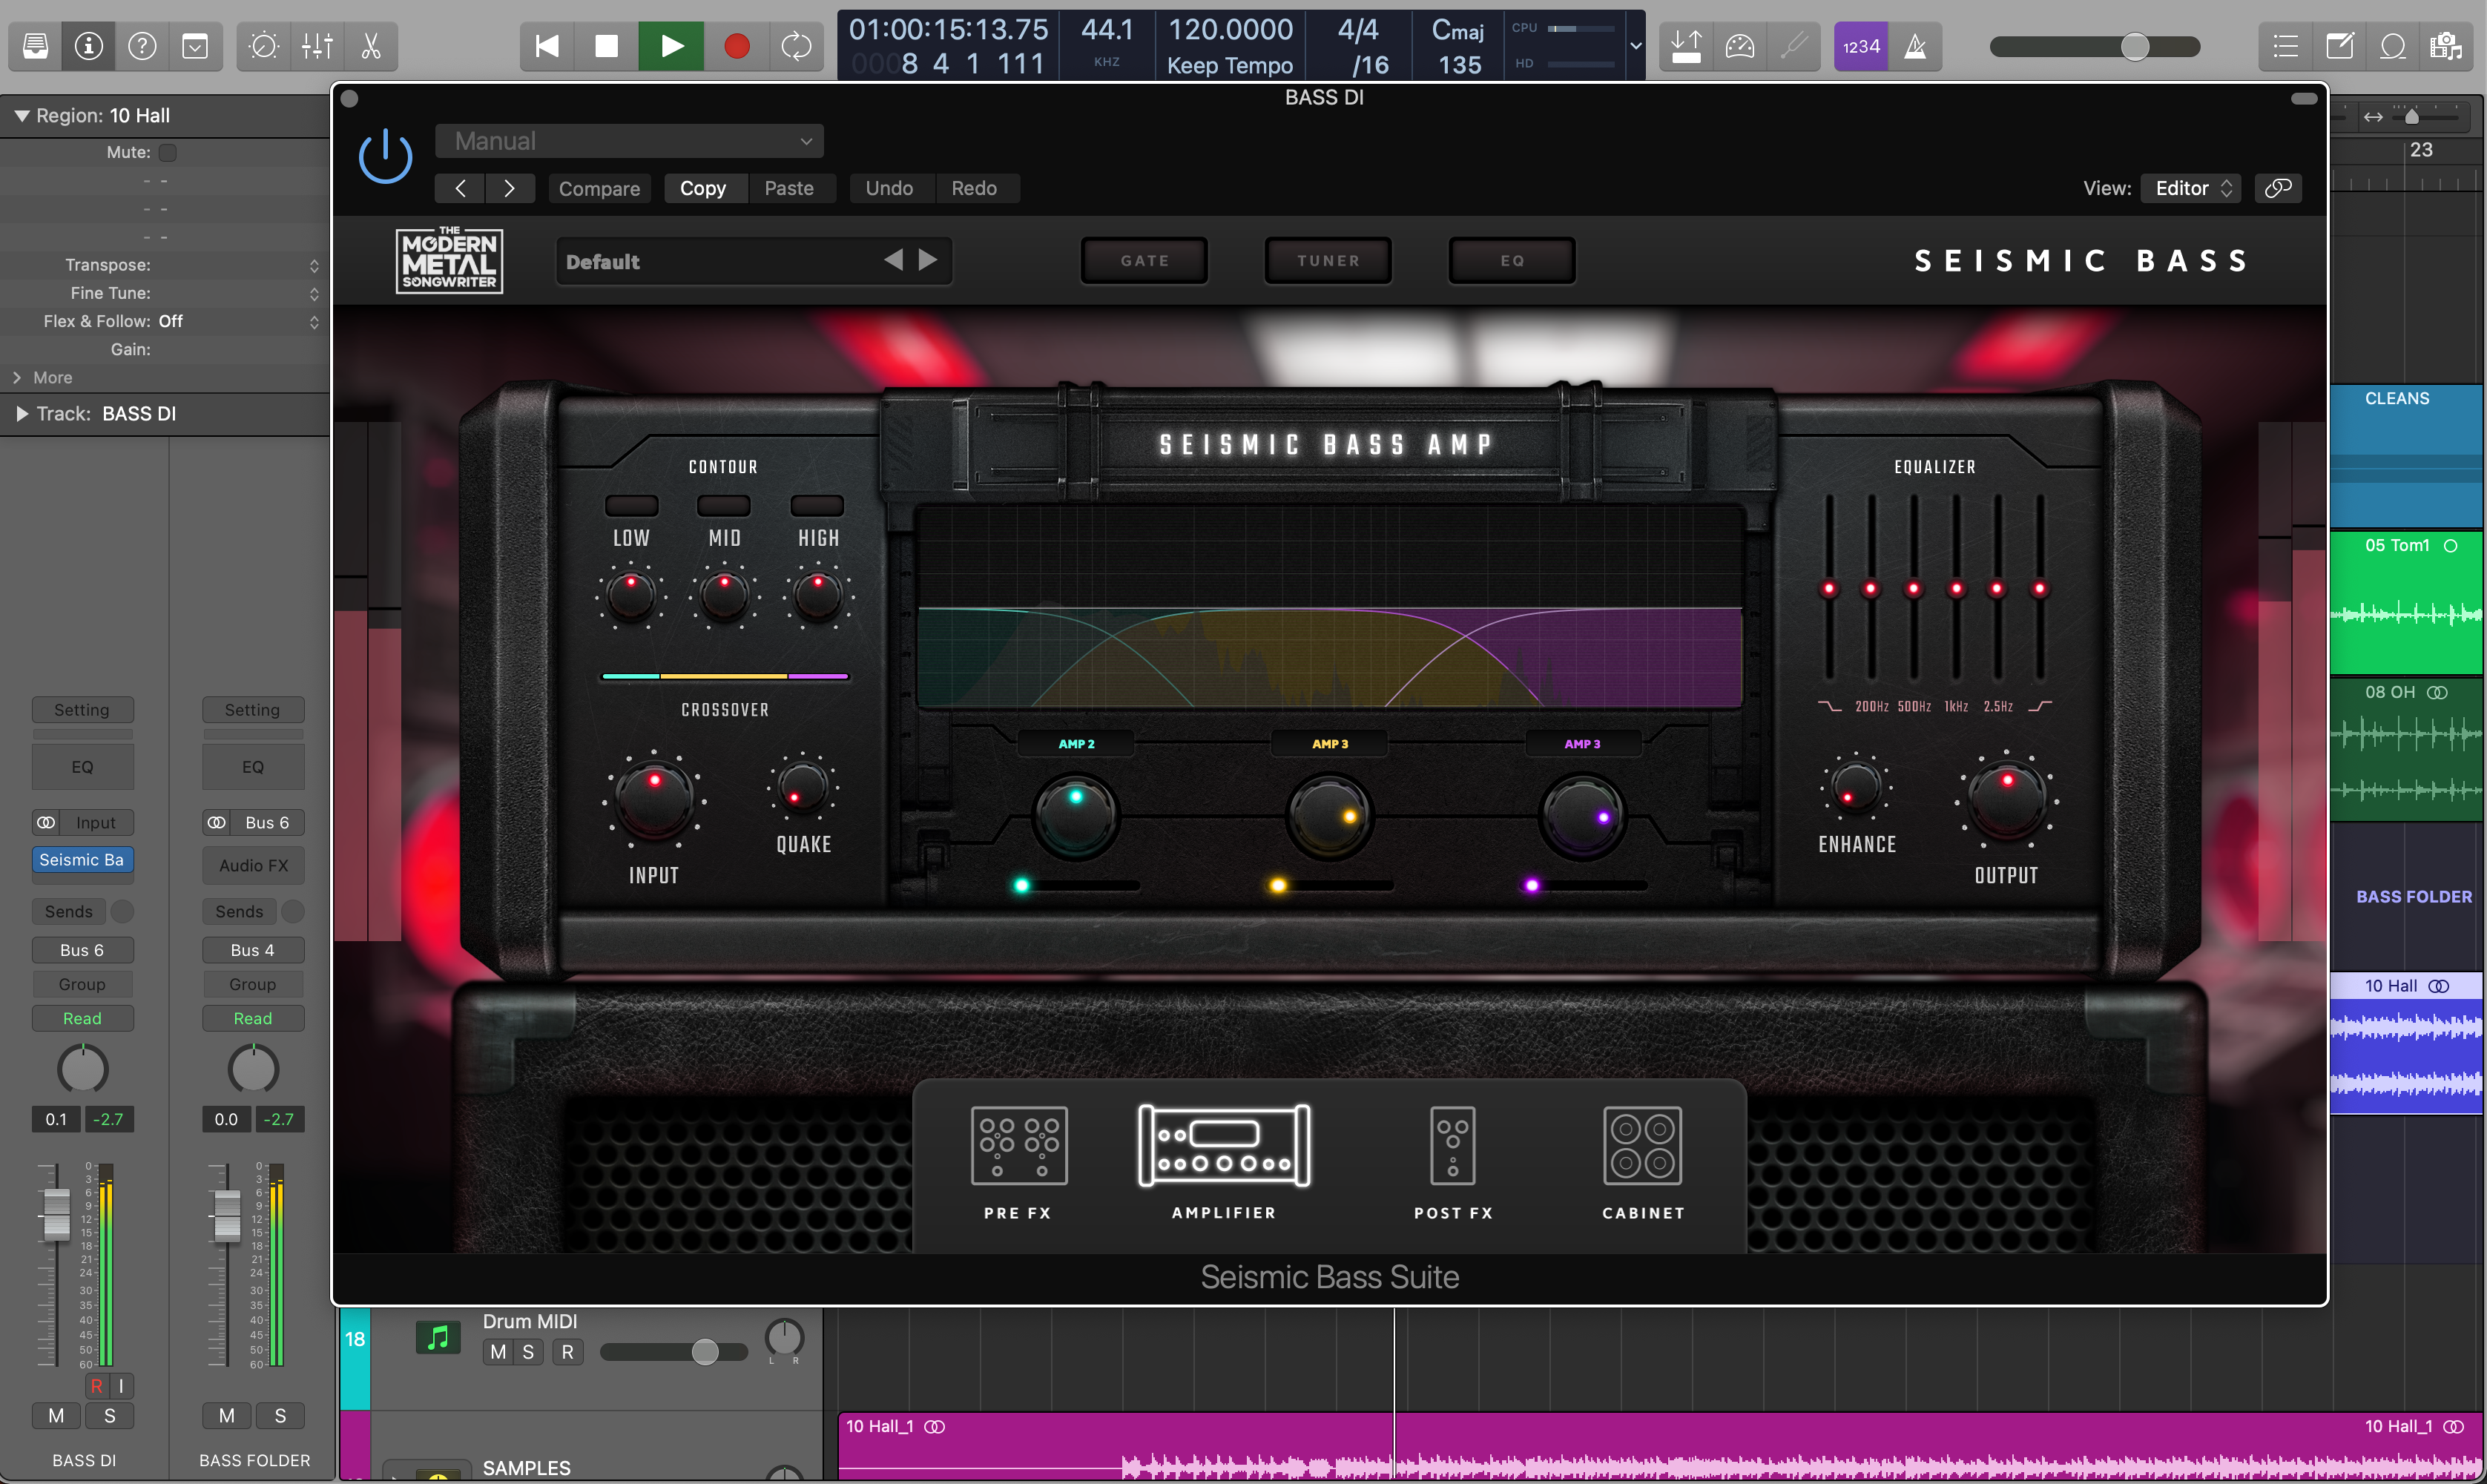2487x1484 pixels.
Task: Click the Cabinet section icon
Action: click(1642, 1146)
